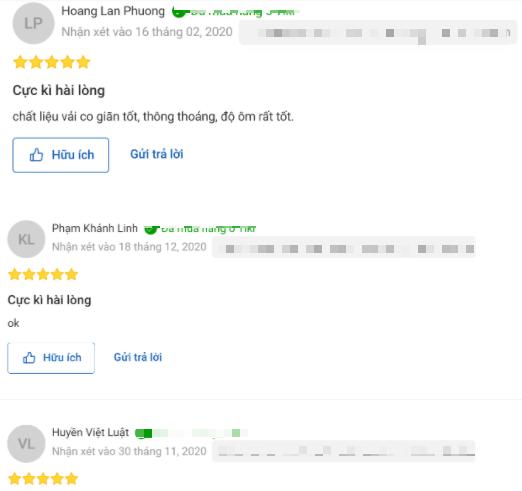The width and height of the screenshot is (522, 491).
Task: Click green purchased badge next to Hoang Lan Phuong
Action: pos(235,12)
